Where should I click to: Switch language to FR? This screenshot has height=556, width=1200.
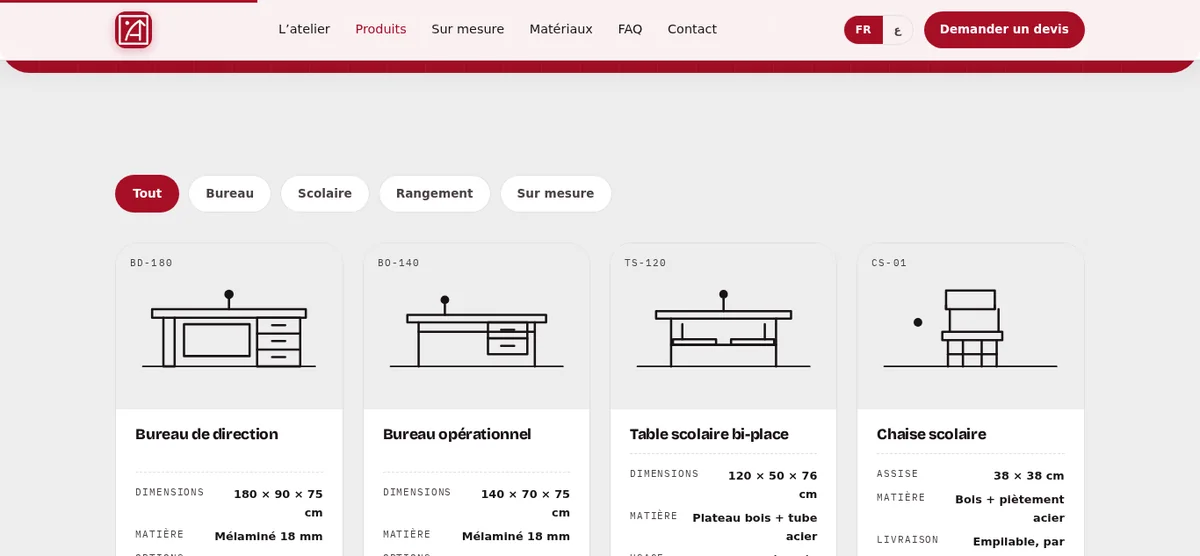tap(863, 30)
